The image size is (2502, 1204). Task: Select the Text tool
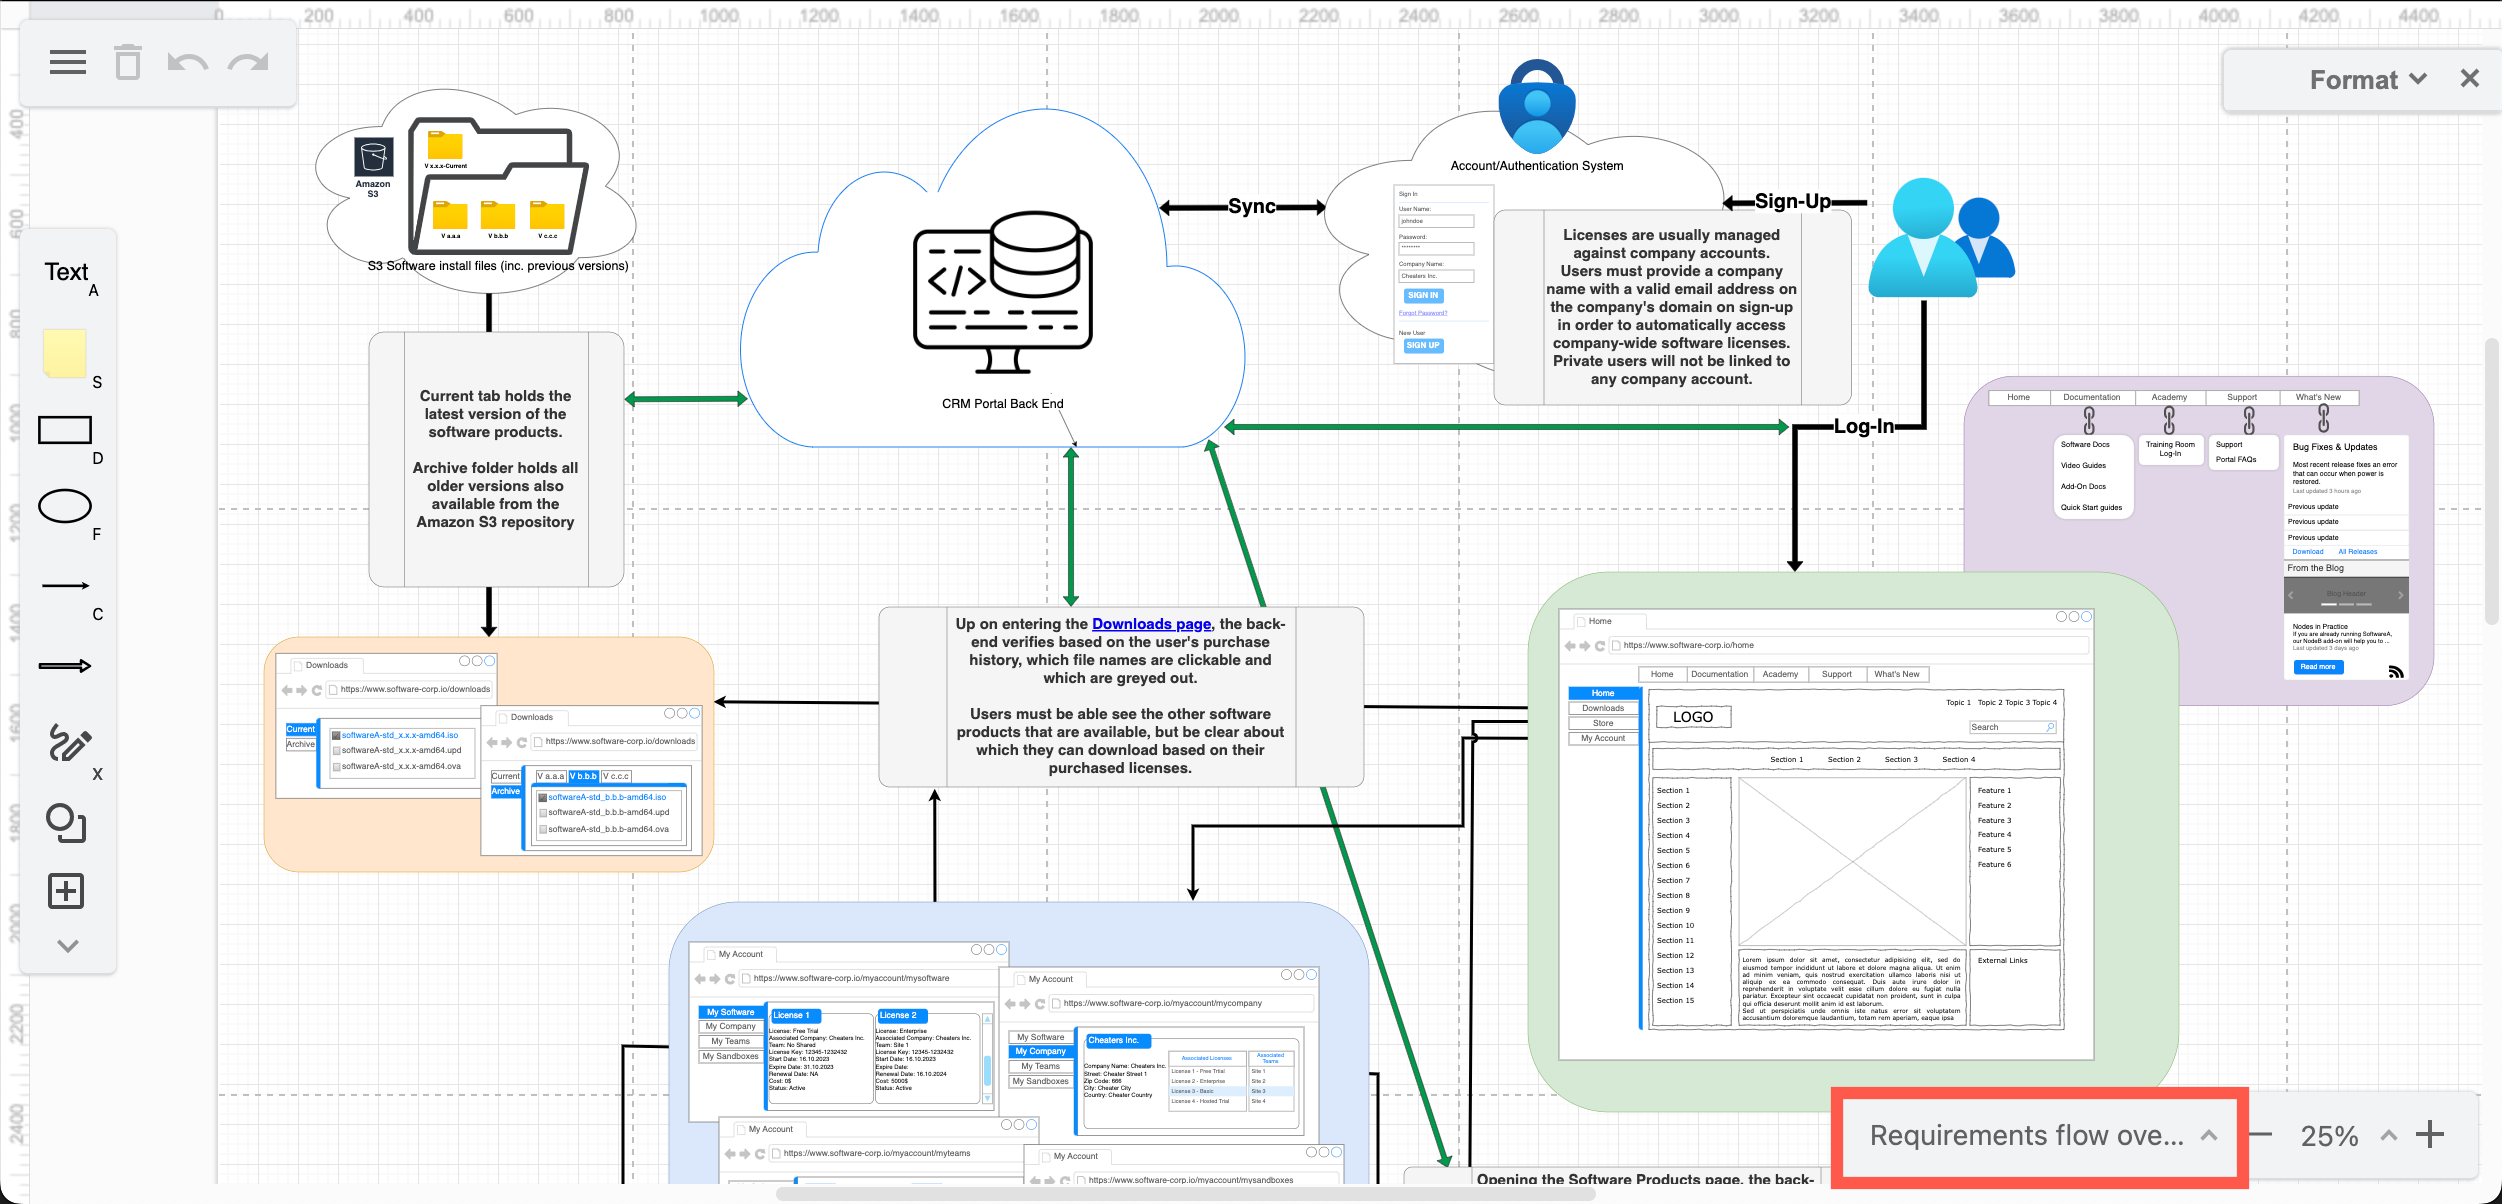coord(66,272)
